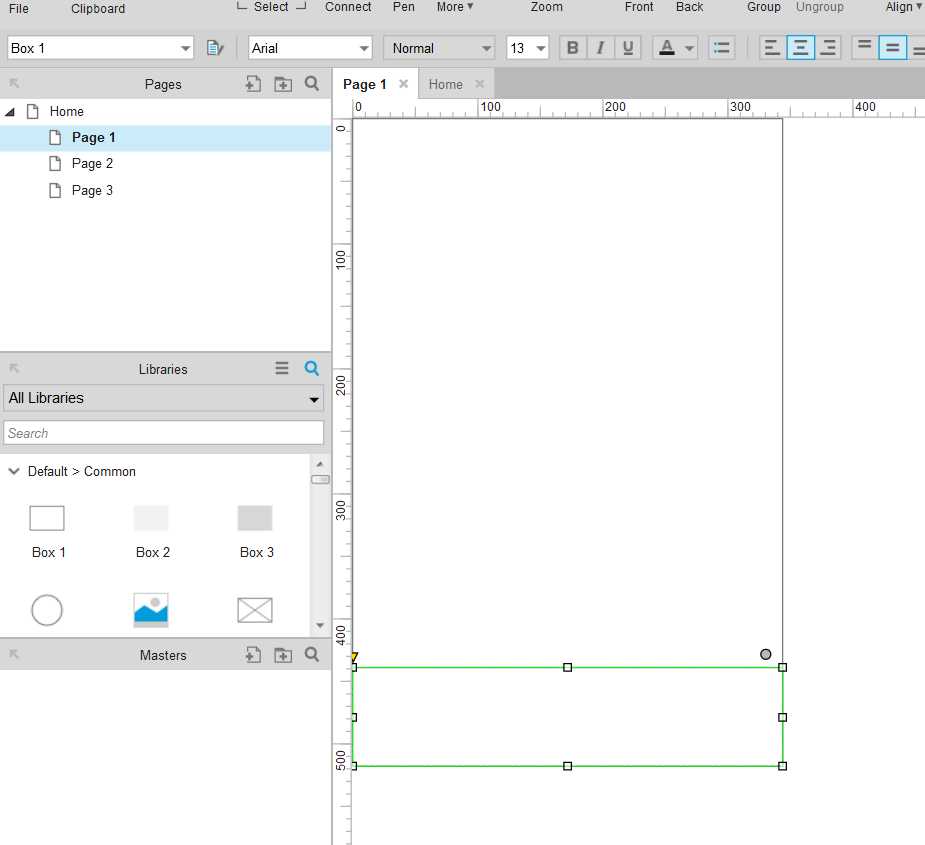Select the Image widget
The image size is (925, 845).
[151, 610]
